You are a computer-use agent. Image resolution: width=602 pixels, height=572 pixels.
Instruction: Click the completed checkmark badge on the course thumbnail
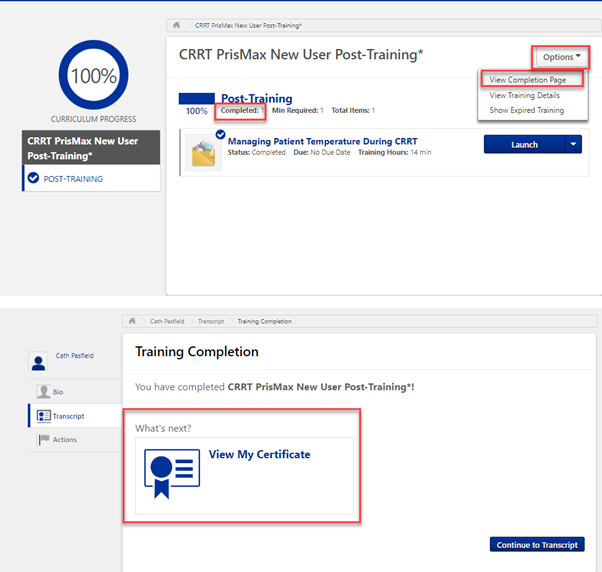point(220,134)
